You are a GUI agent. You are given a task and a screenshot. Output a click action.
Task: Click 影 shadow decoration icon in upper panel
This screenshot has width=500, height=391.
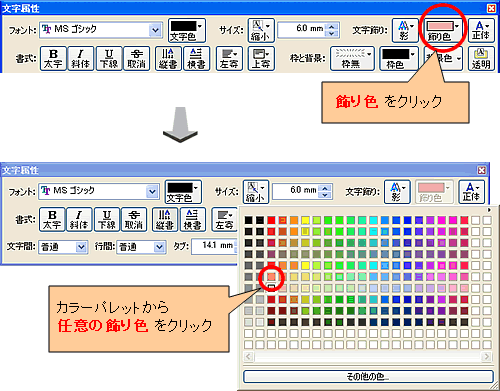pos(405,30)
